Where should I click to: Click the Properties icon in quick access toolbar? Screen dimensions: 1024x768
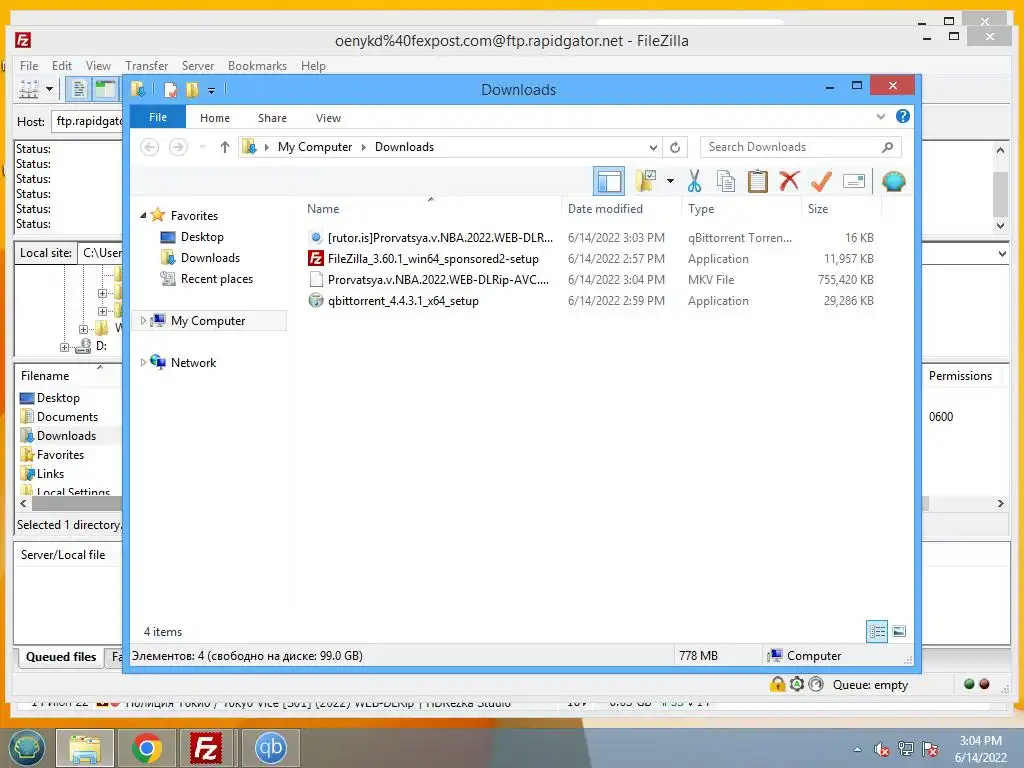coord(170,89)
